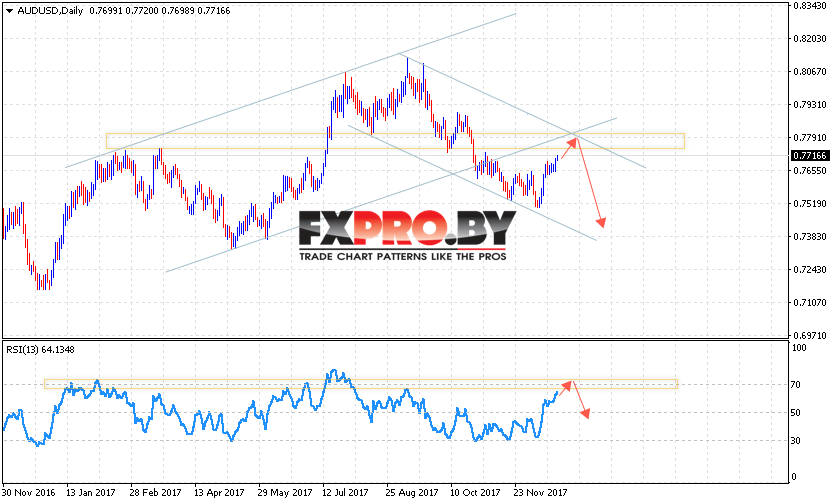Image resolution: width=831 pixels, height=504 pixels.
Task: Click the RSI scale value 50
Action: 796,412
